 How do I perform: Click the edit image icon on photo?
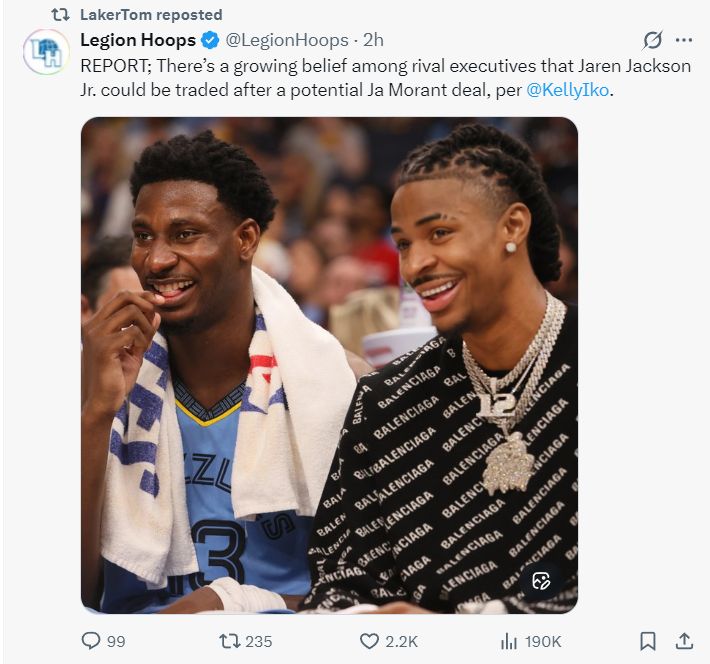(x=542, y=581)
